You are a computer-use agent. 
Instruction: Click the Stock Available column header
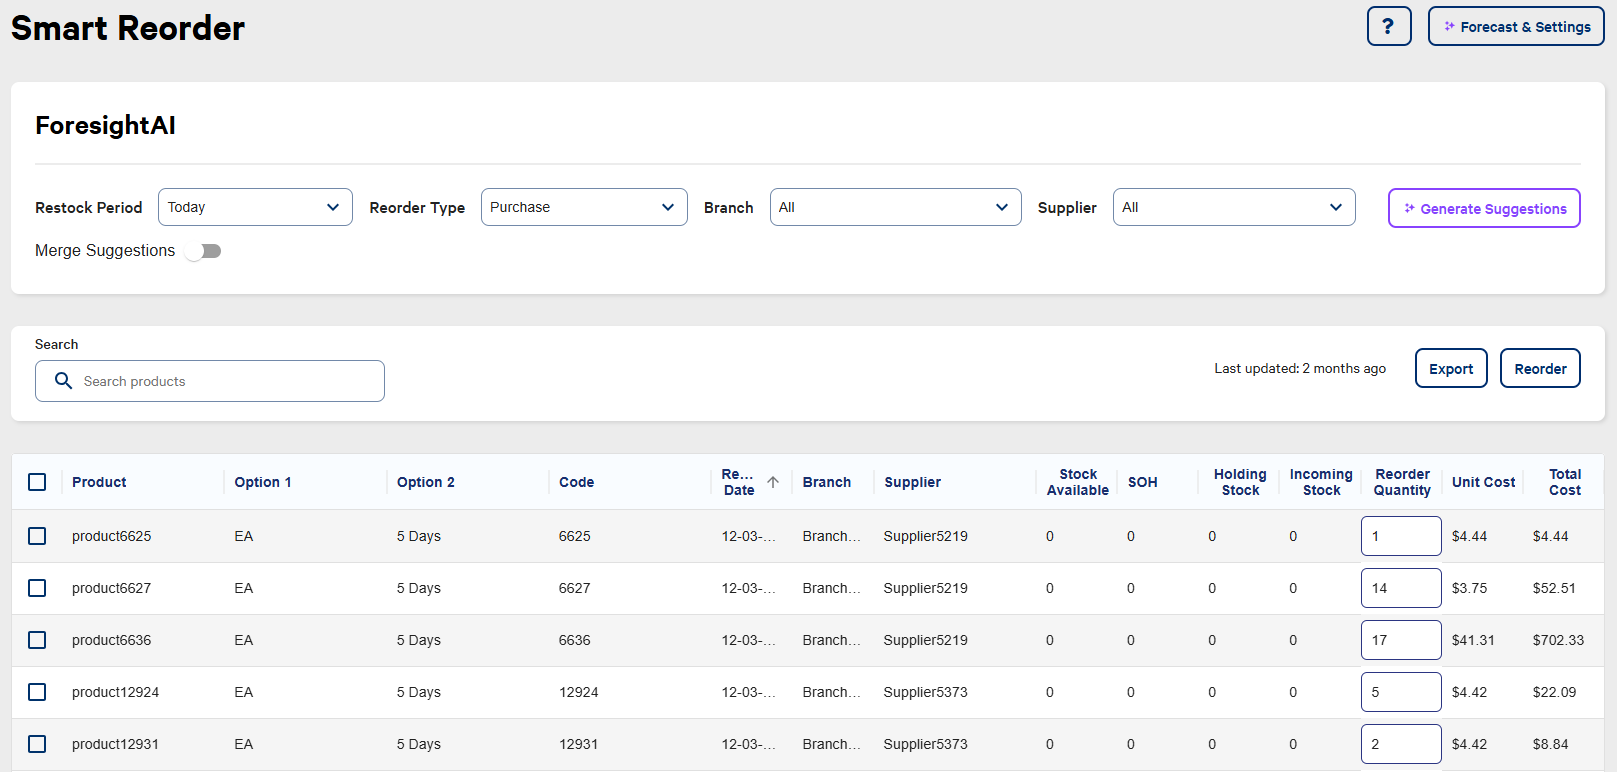(1078, 482)
